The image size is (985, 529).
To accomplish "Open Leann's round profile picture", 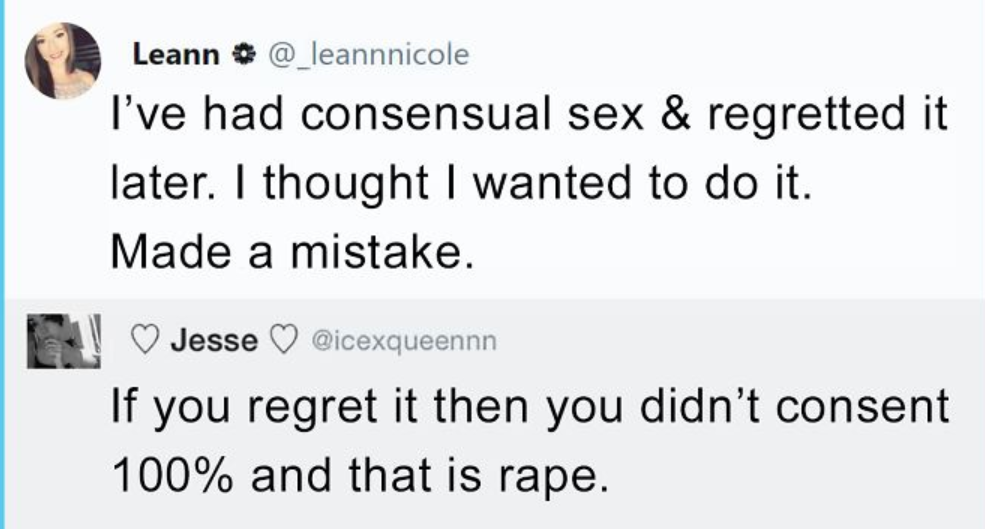I will point(63,61).
